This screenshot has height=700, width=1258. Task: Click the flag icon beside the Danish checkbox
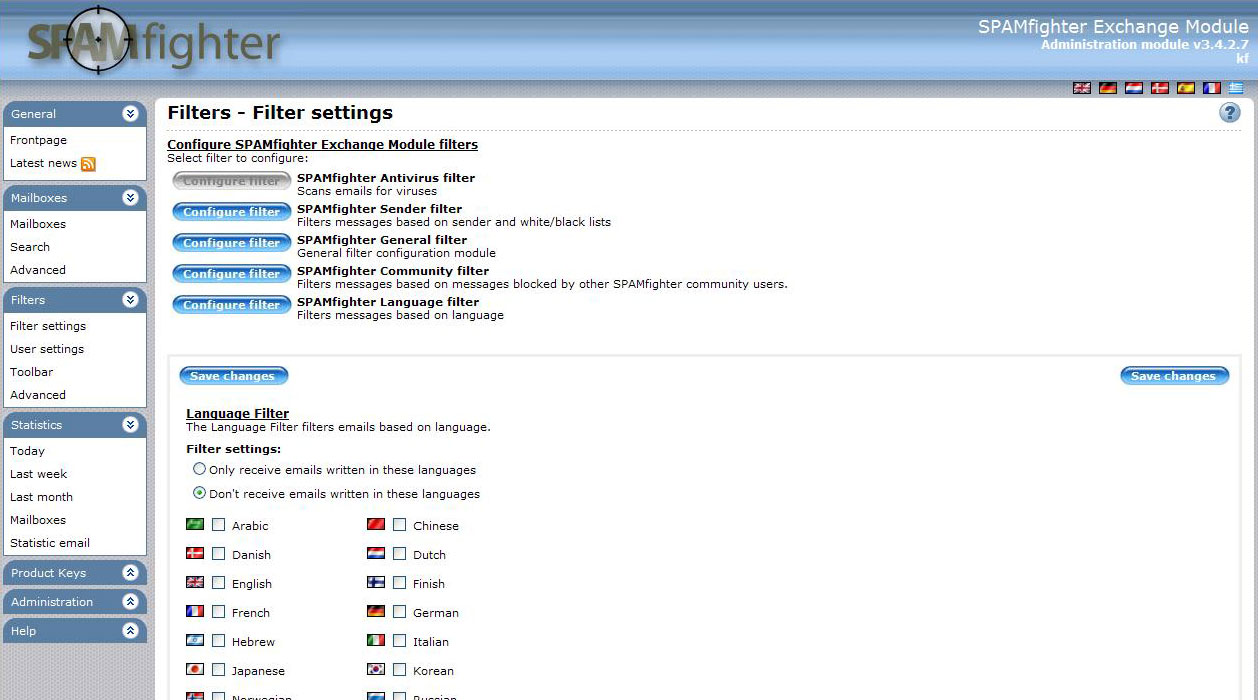(x=195, y=554)
